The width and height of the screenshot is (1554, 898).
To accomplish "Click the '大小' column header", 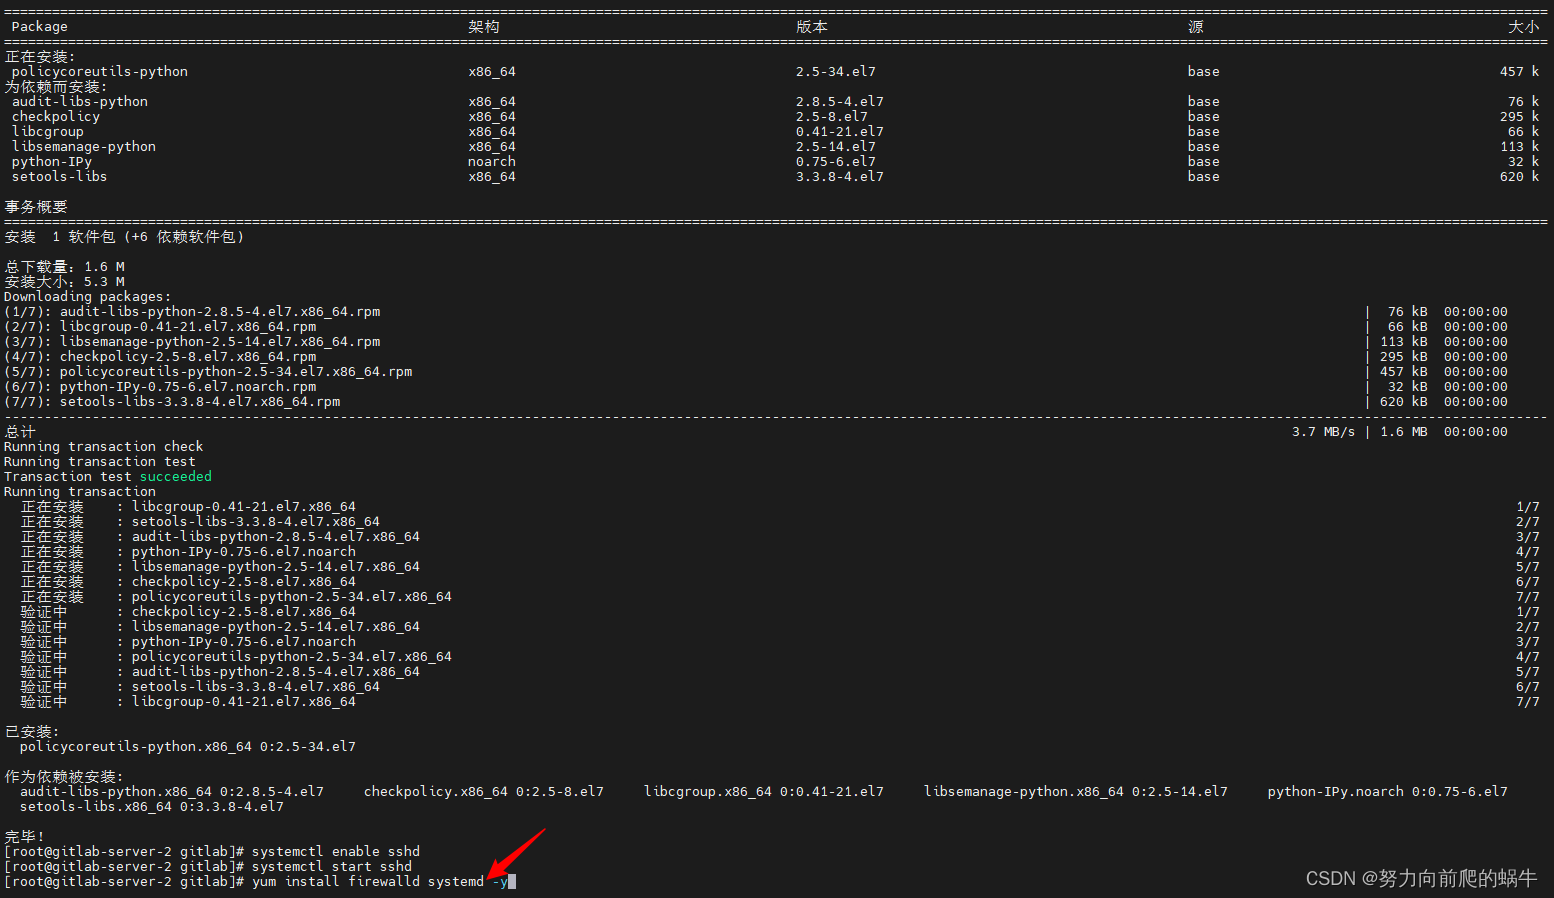I will click(1524, 27).
